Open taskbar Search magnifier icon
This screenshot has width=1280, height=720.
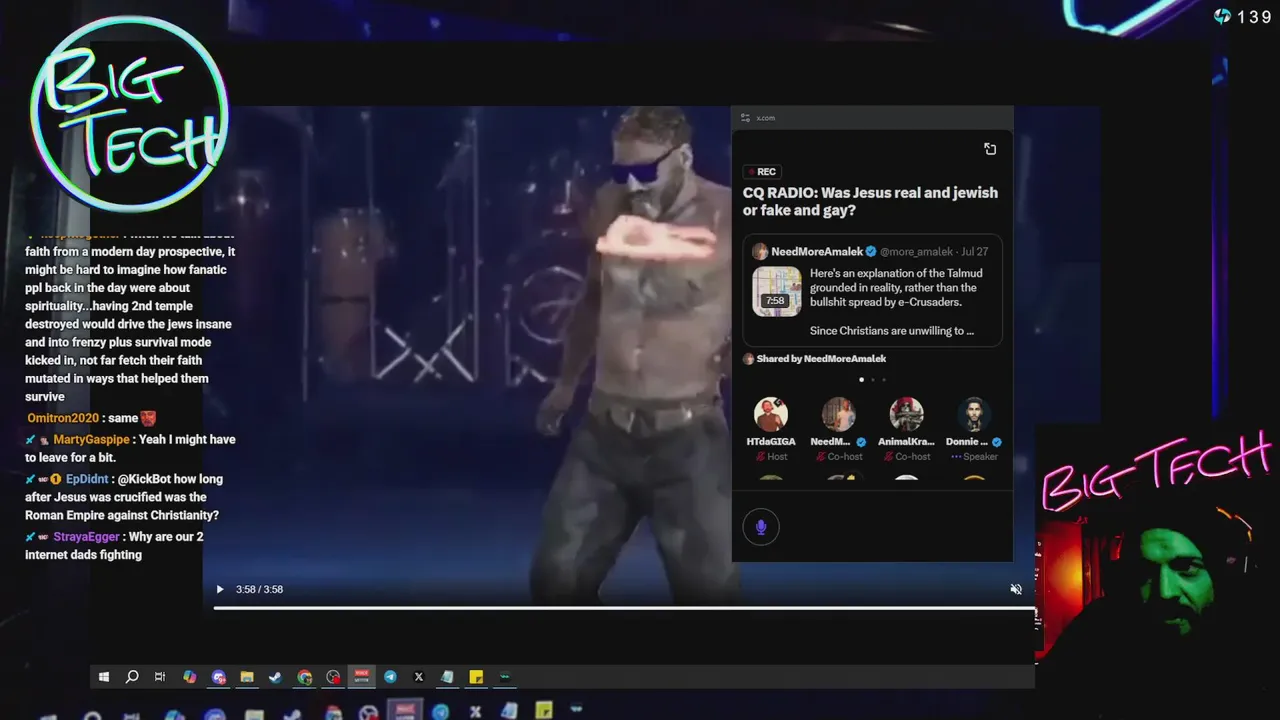[x=132, y=677]
